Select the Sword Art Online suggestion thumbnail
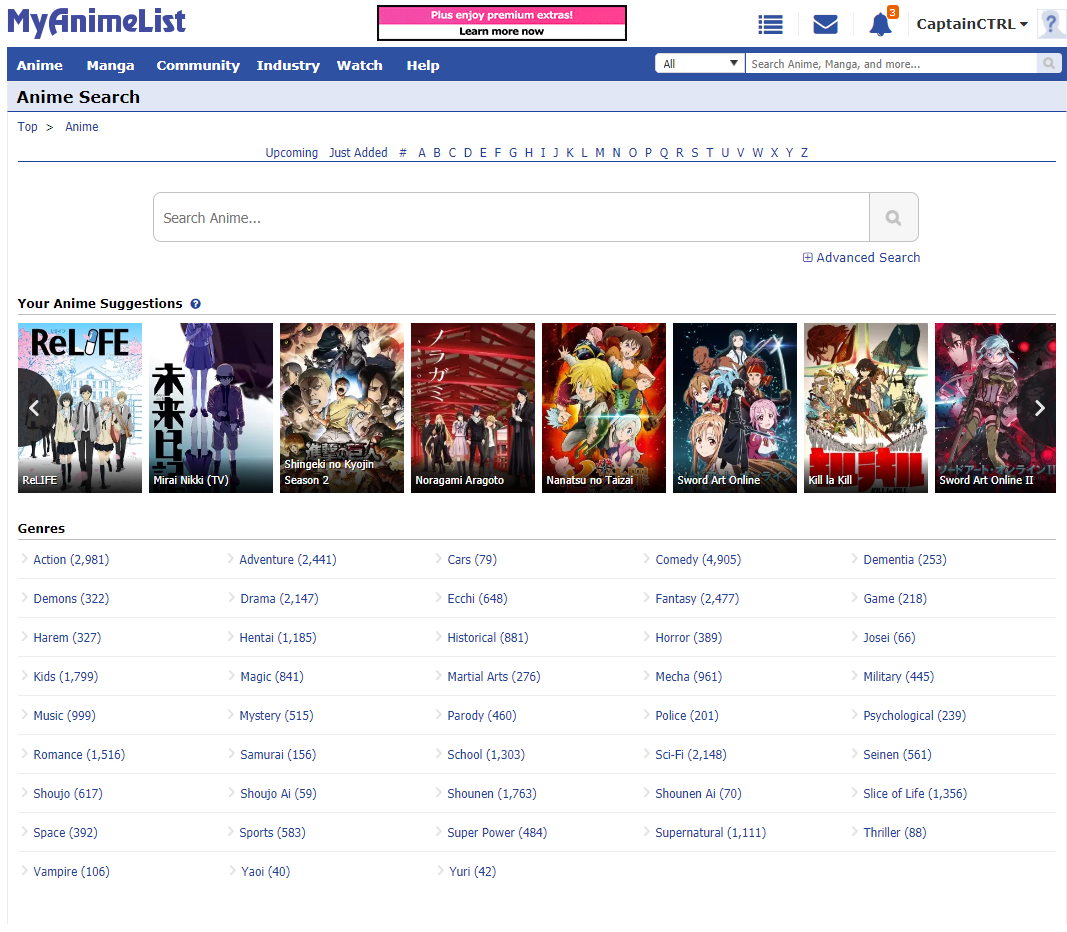Viewport: 1067px width, 932px height. pyautogui.click(x=734, y=407)
